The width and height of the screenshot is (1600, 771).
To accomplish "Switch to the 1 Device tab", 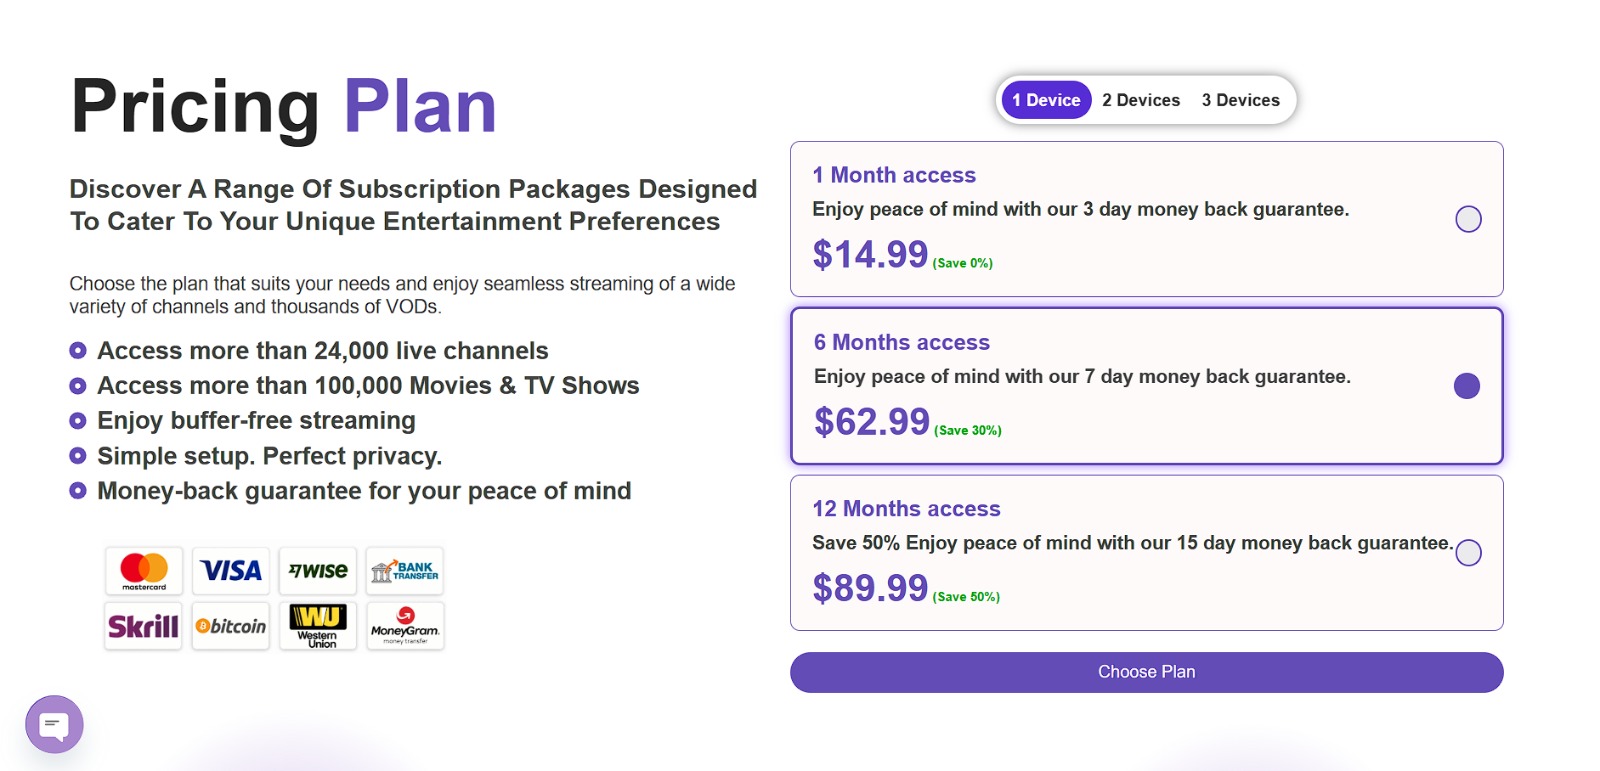I will pyautogui.click(x=1046, y=100).
